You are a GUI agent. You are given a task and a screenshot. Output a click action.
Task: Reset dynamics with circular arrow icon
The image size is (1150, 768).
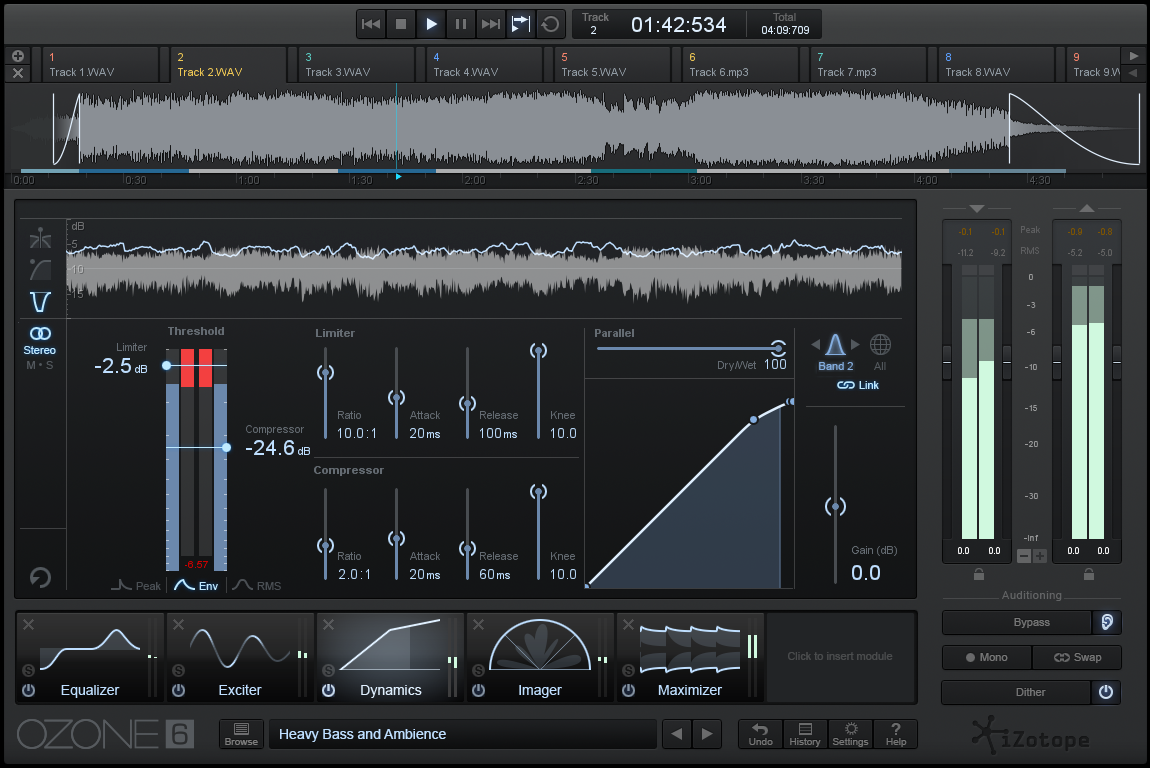pos(41,578)
